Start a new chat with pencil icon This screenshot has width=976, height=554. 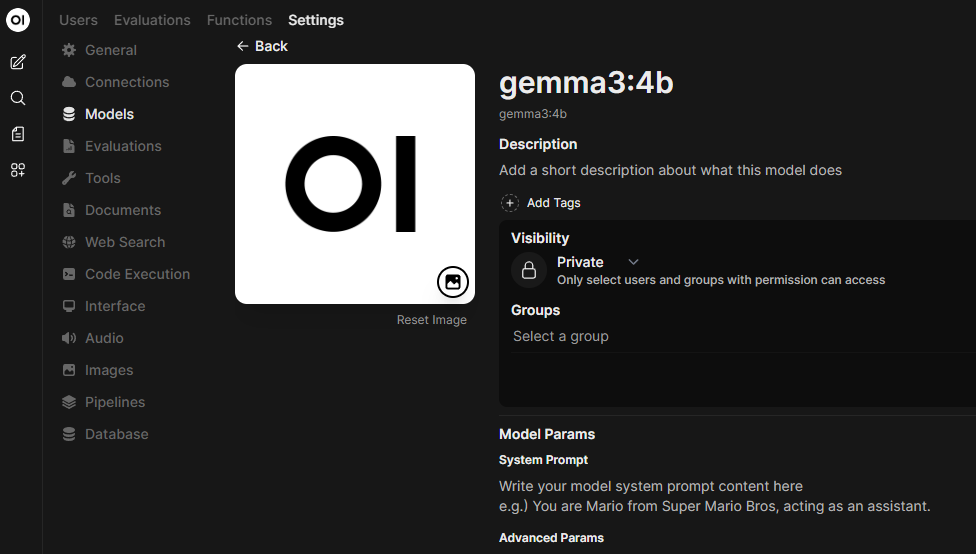click(x=18, y=62)
